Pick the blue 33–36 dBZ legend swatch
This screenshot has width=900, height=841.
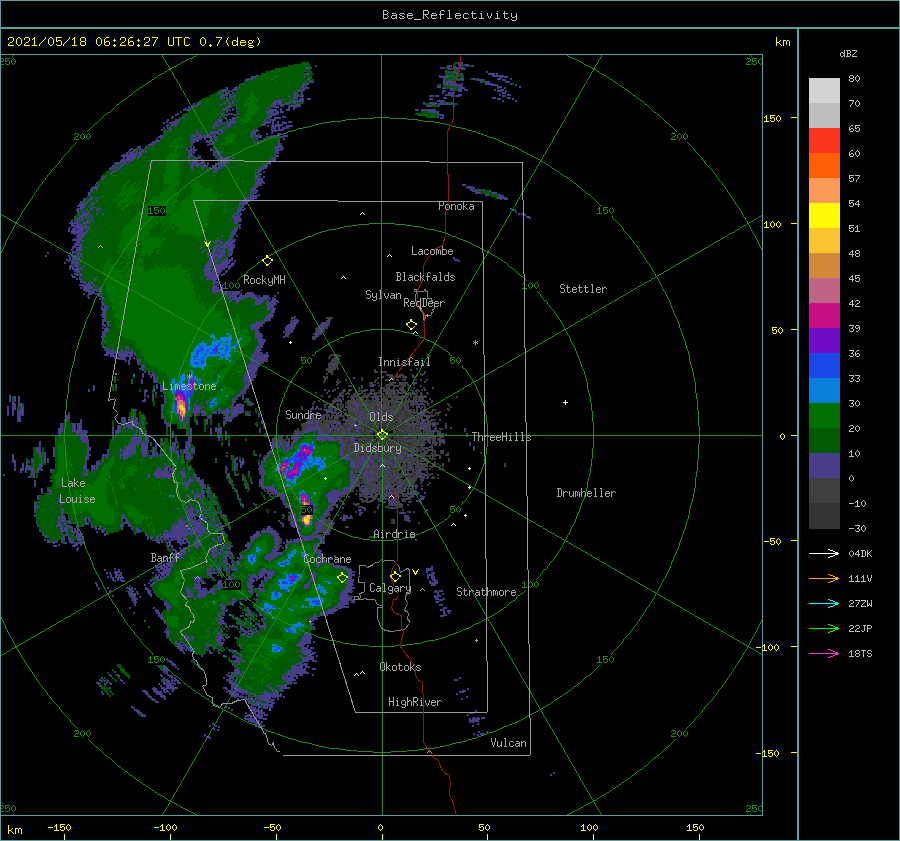(x=824, y=366)
